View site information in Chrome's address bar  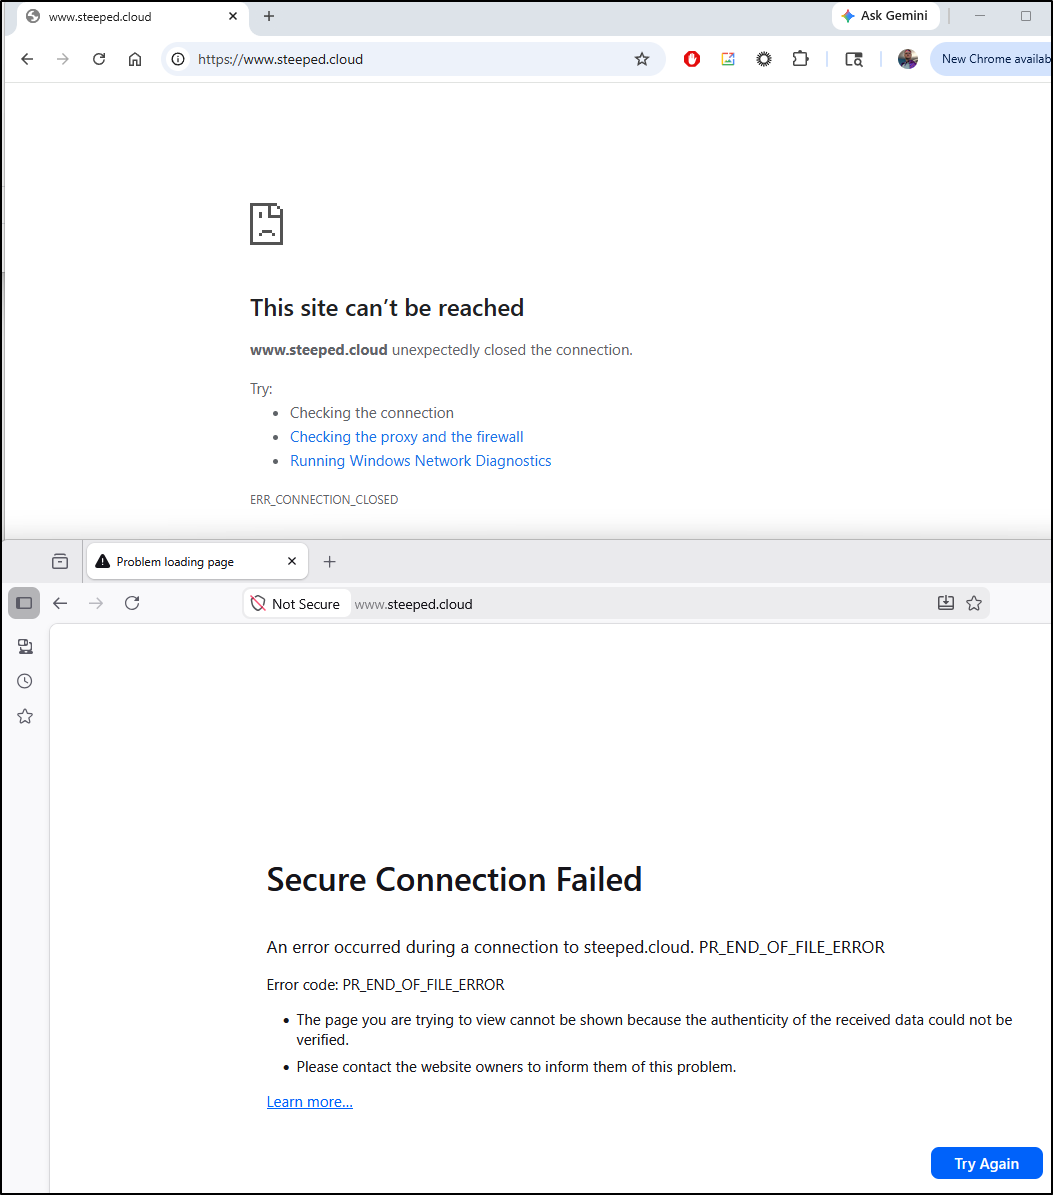coord(178,59)
